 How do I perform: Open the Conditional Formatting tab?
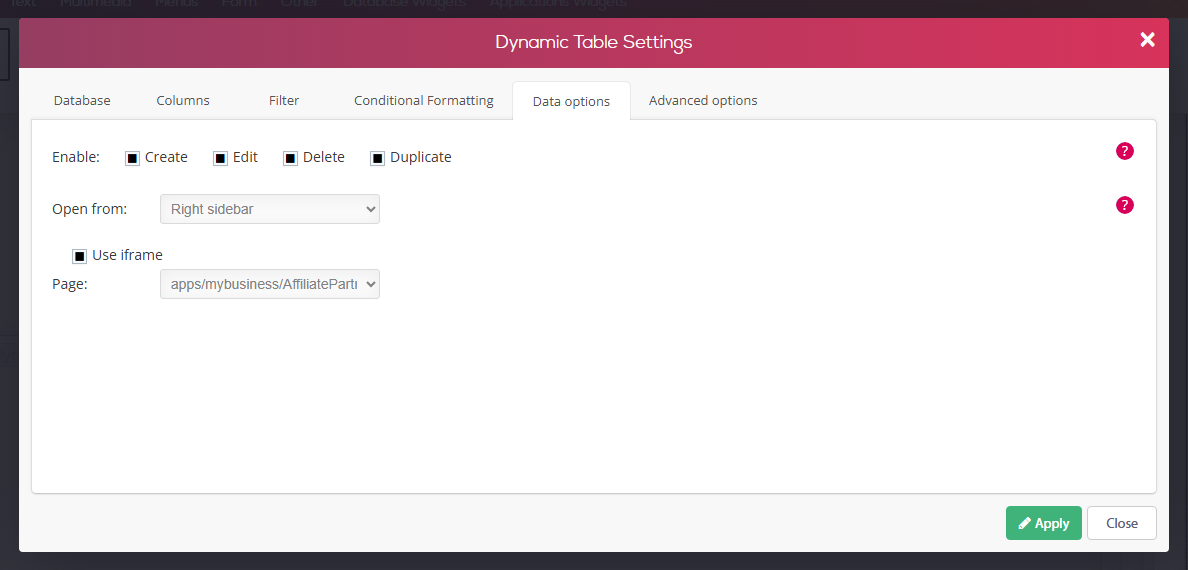click(424, 100)
